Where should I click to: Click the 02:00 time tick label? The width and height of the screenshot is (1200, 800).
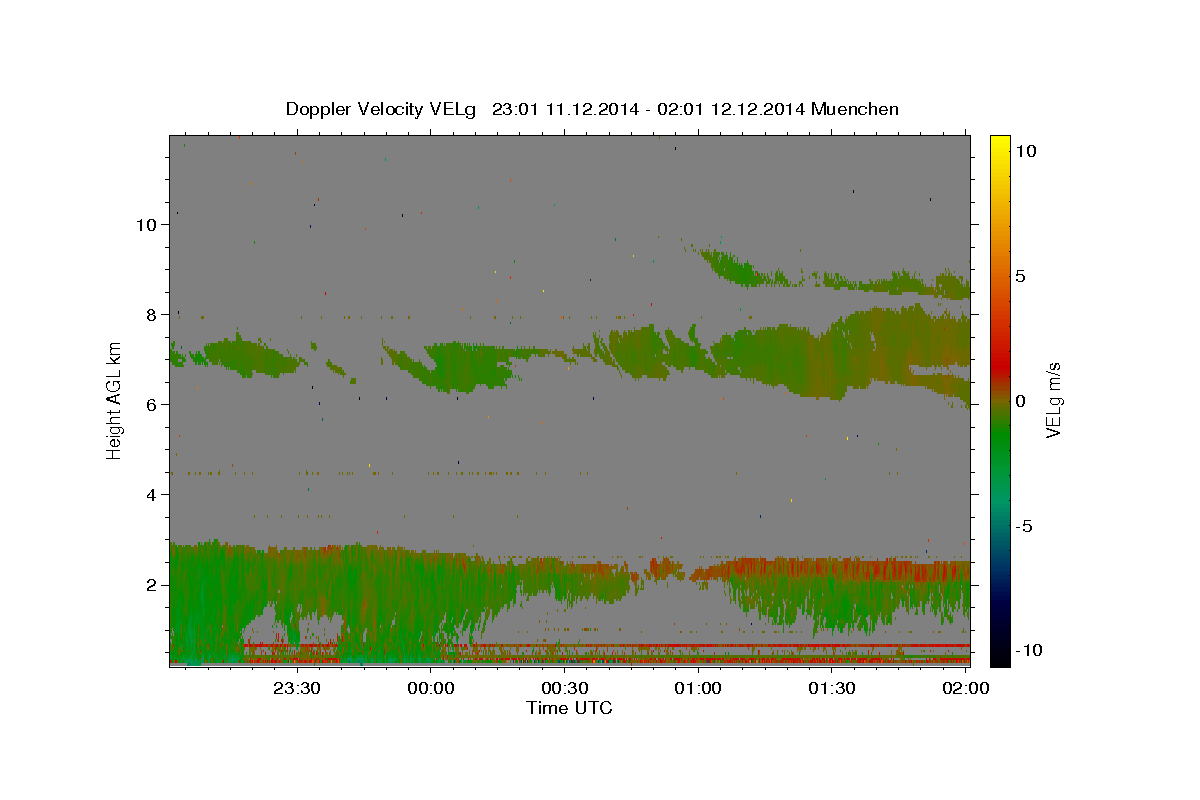tap(965, 688)
